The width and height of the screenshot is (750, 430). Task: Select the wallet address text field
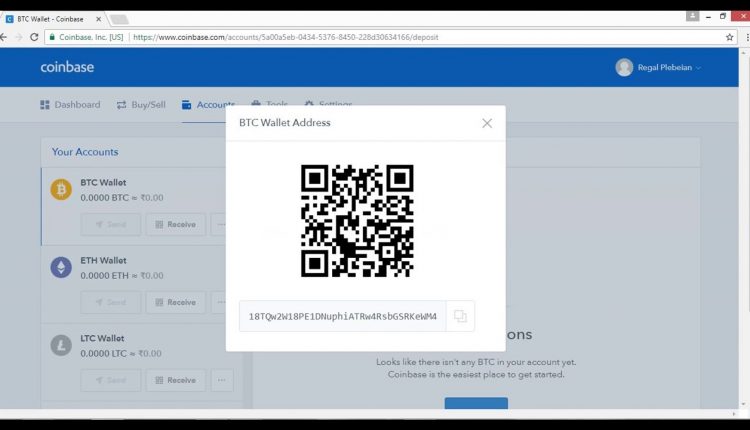click(342, 316)
